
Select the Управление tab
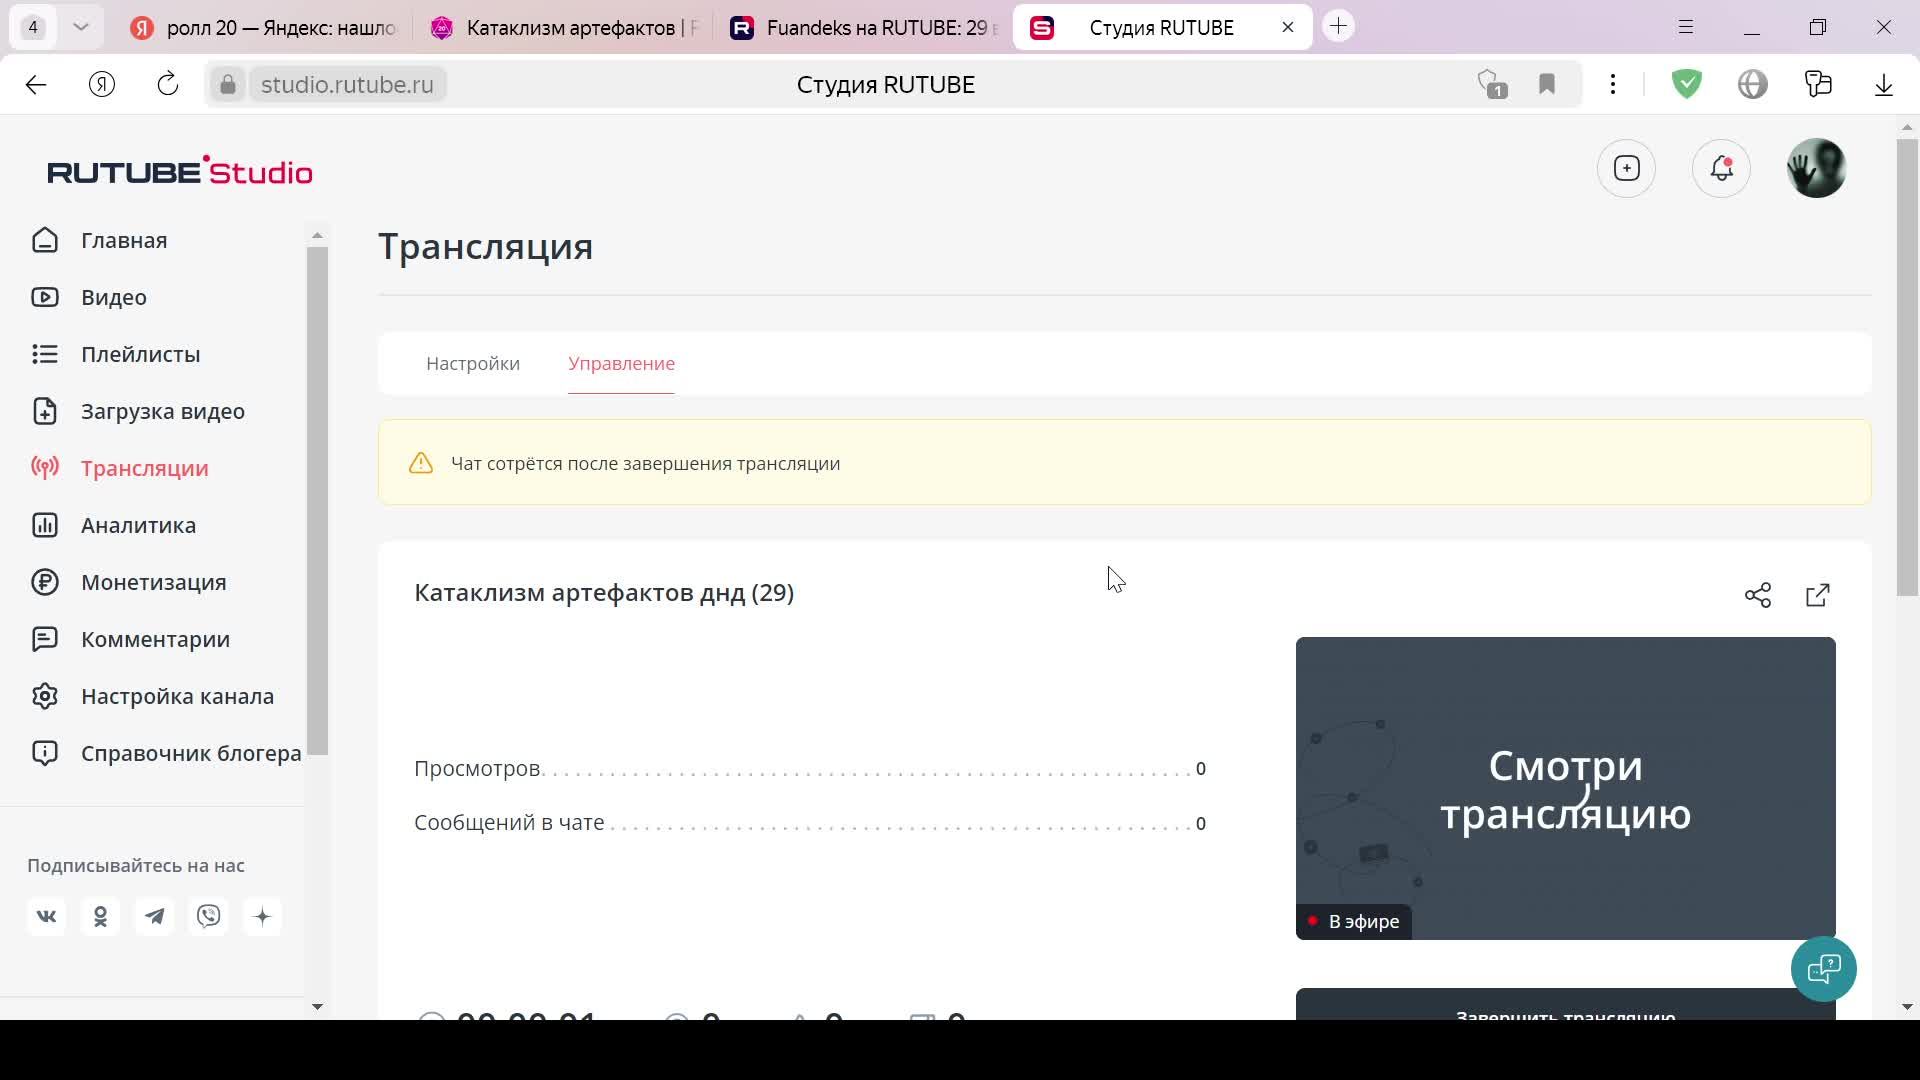tap(621, 363)
